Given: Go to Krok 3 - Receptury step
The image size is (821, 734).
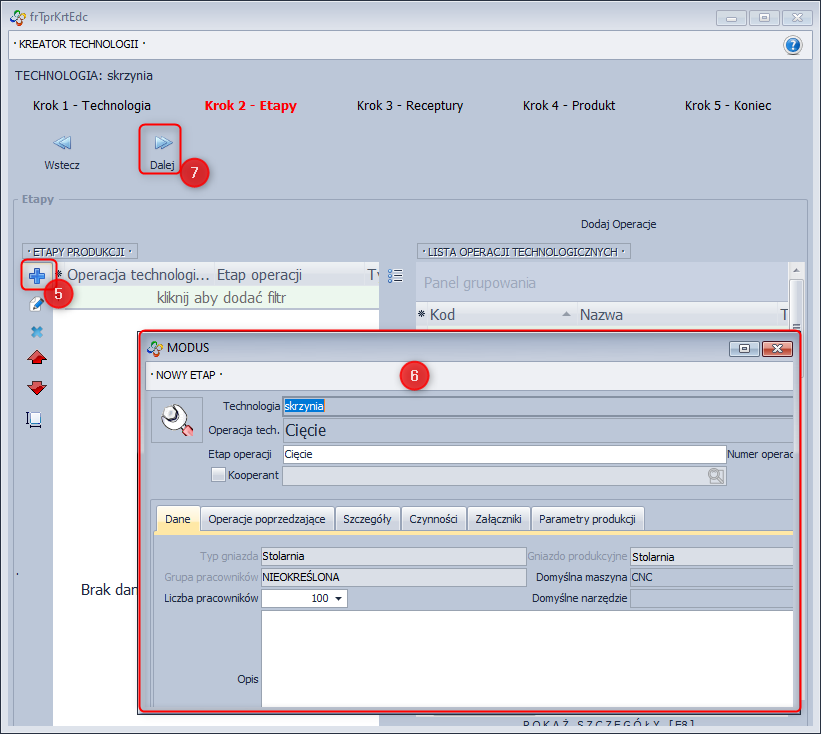Looking at the screenshot, I should pyautogui.click(x=410, y=105).
